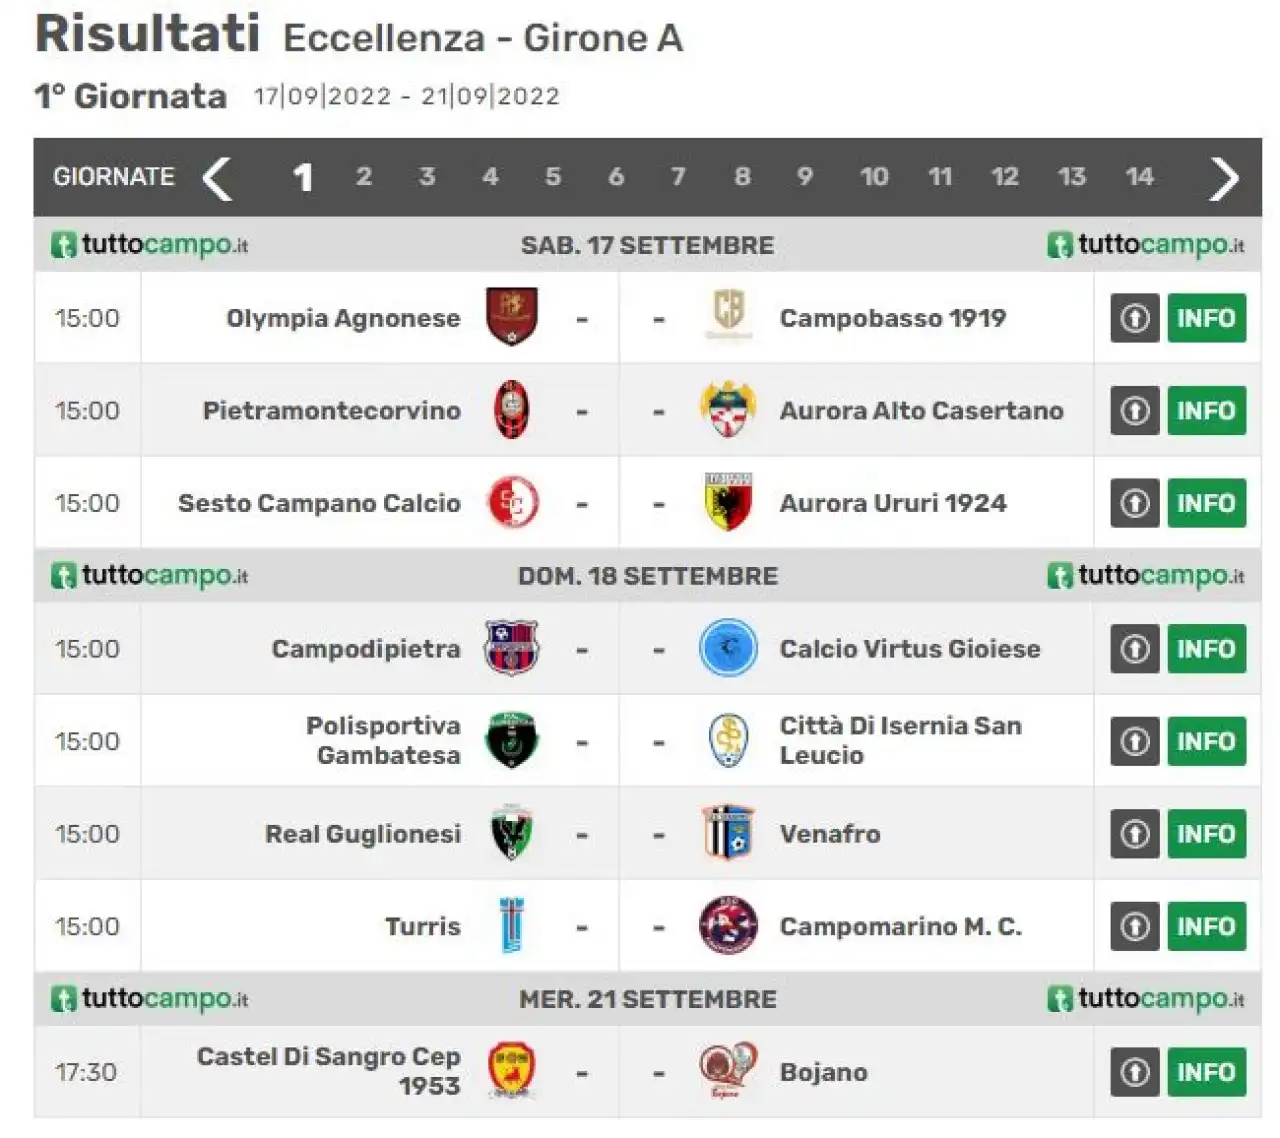Screen dimensions: 1280x1138
Task: Click the arrow icon beside Campodipietra match INFO
Action: [1135, 648]
